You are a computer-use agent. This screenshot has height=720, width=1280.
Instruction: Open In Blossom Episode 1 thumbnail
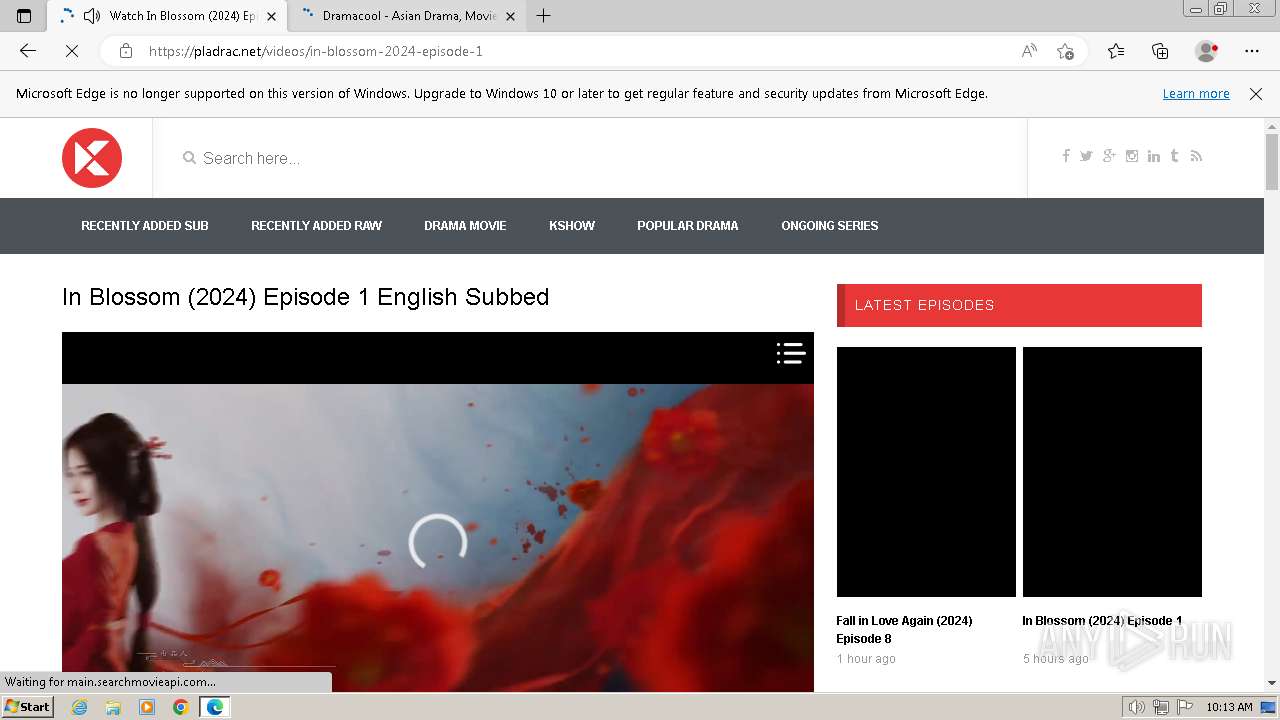[1112, 472]
